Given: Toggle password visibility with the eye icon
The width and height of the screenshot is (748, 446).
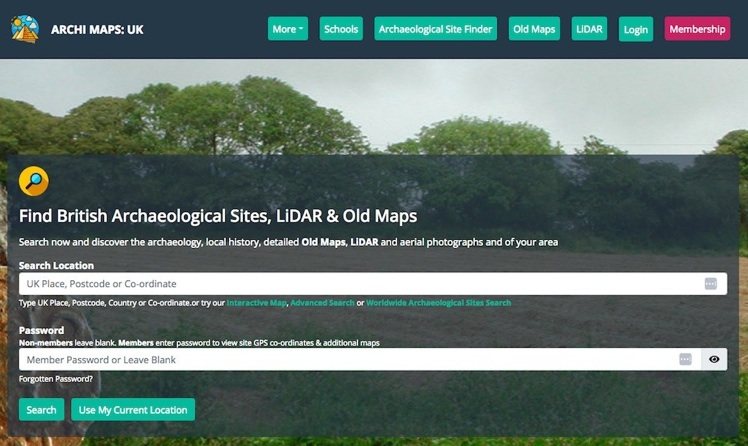Looking at the screenshot, I should [x=714, y=359].
